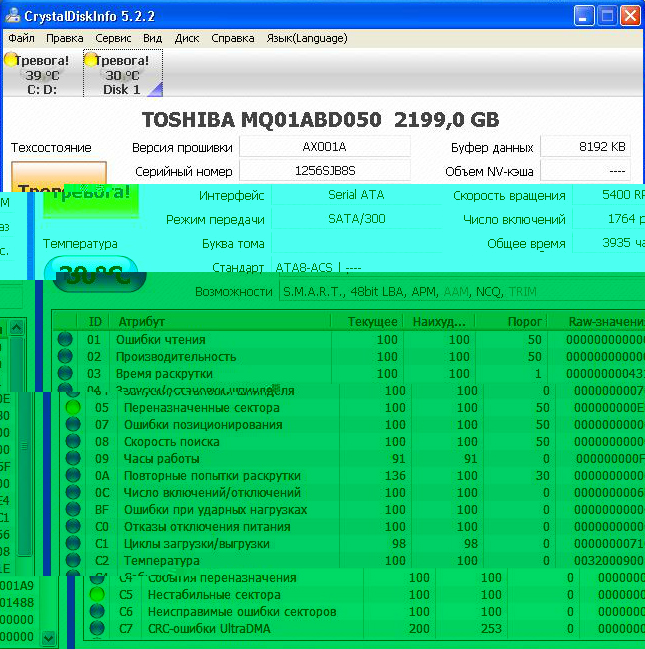Image resolution: width=645 pixels, height=649 pixels.
Task: Select attribute Циклы загрузки/выгрузки
Action: click(x=197, y=543)
